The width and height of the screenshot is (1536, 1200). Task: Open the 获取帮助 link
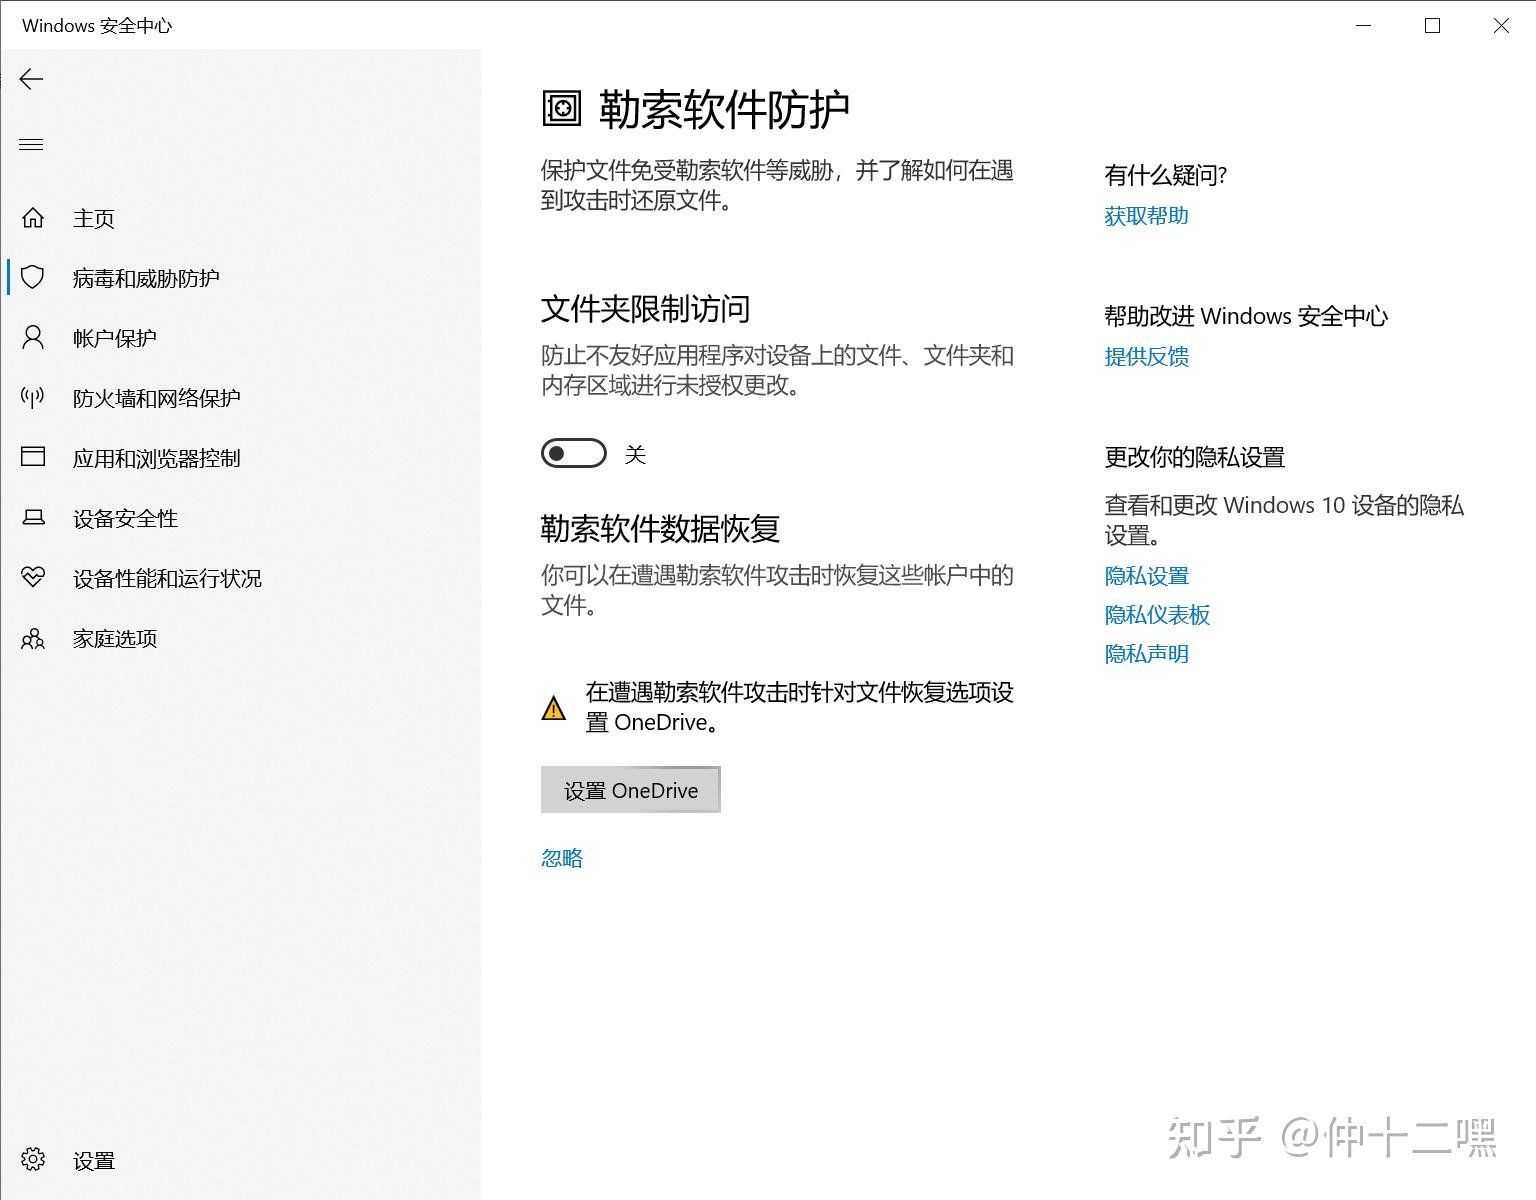point(1146,216)
